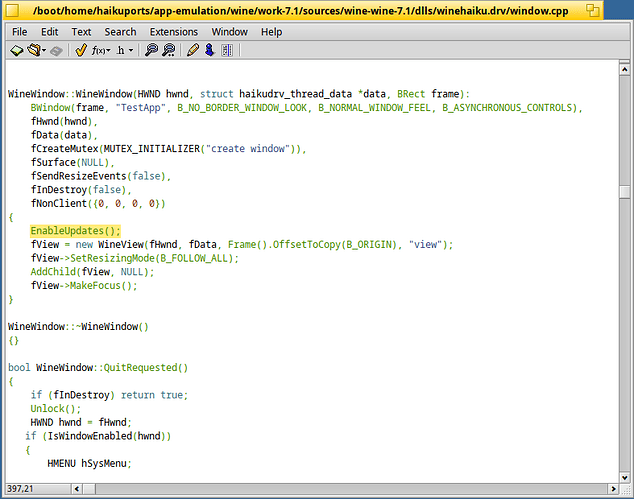The height and width of the screenshot is (499, 634).
Task: Click the Unlock(); line
Action: pyautogui.click(x=56, y=409)
